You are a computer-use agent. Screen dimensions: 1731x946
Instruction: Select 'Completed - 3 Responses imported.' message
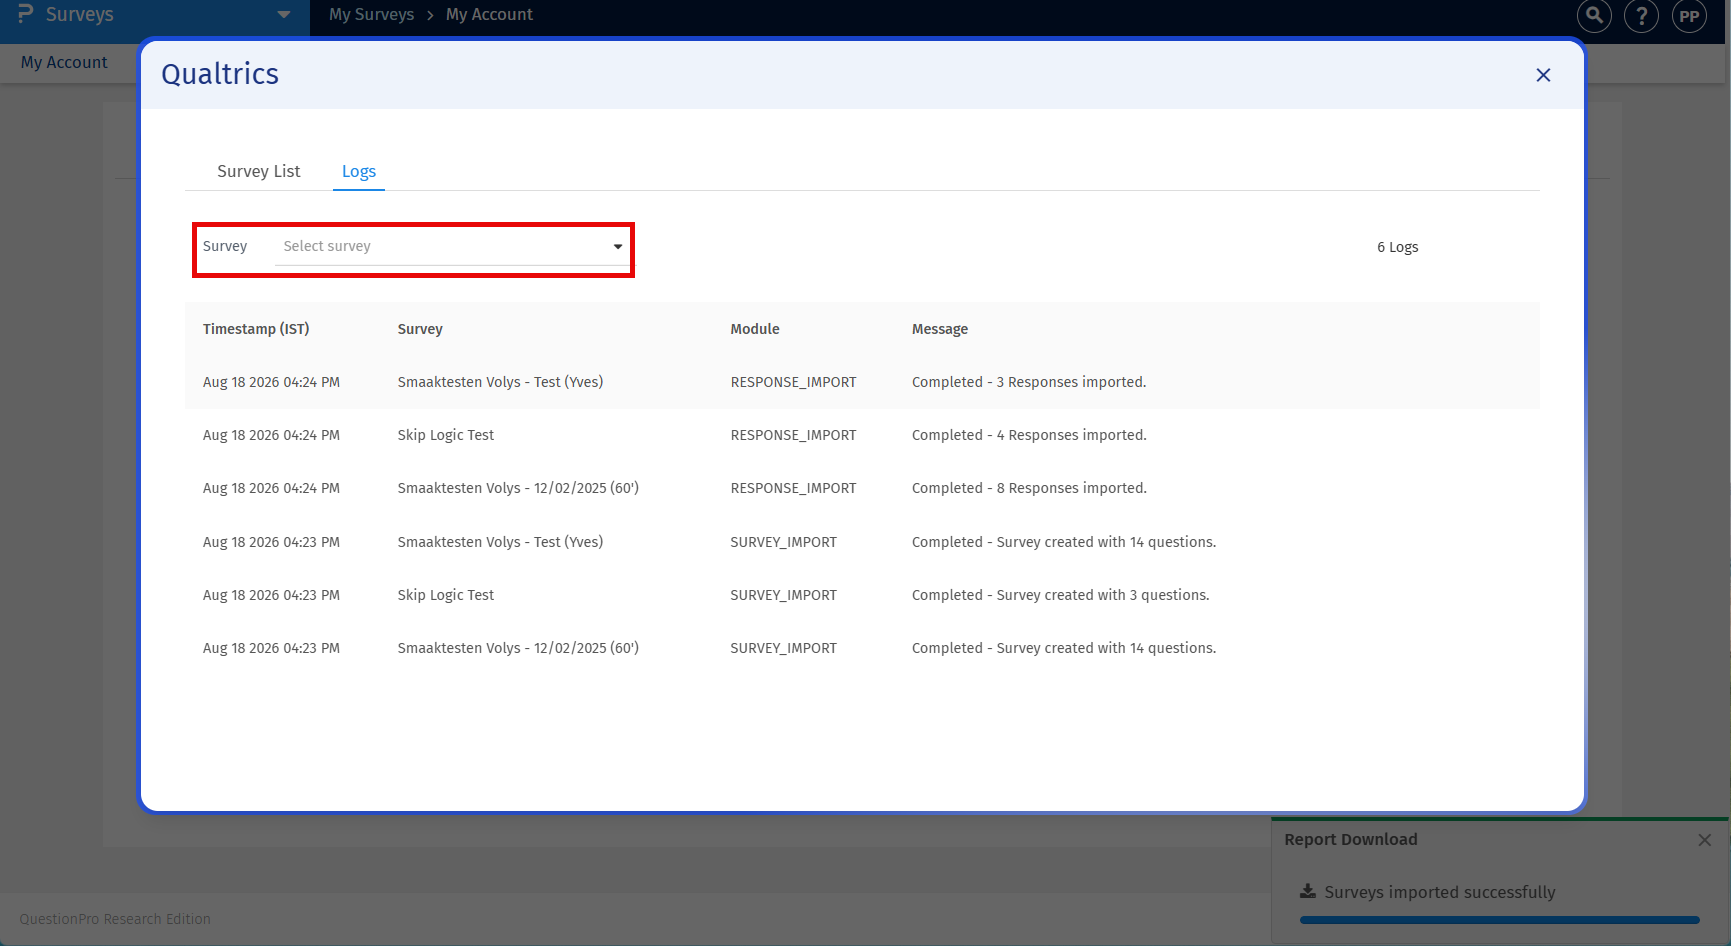1029,382
